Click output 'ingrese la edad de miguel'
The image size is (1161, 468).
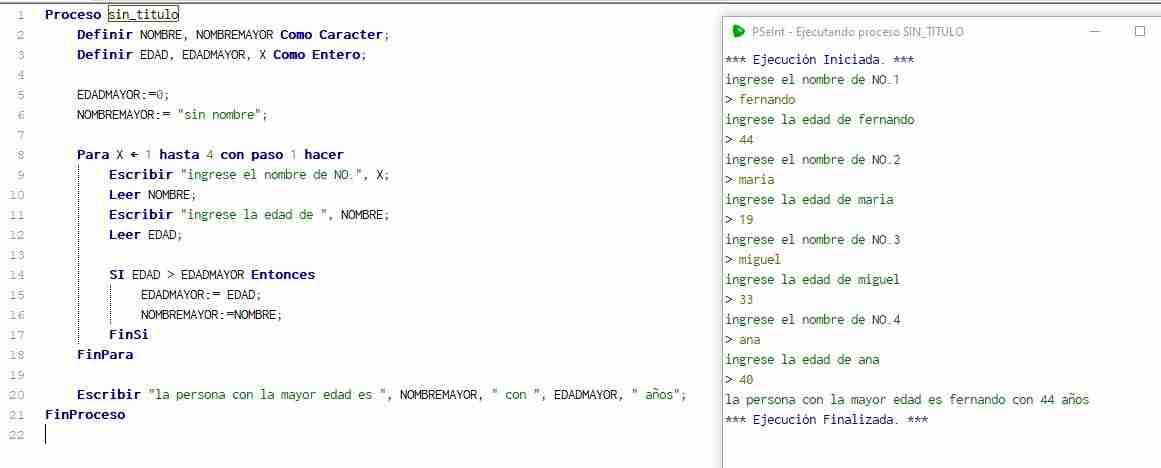[813, 280]
